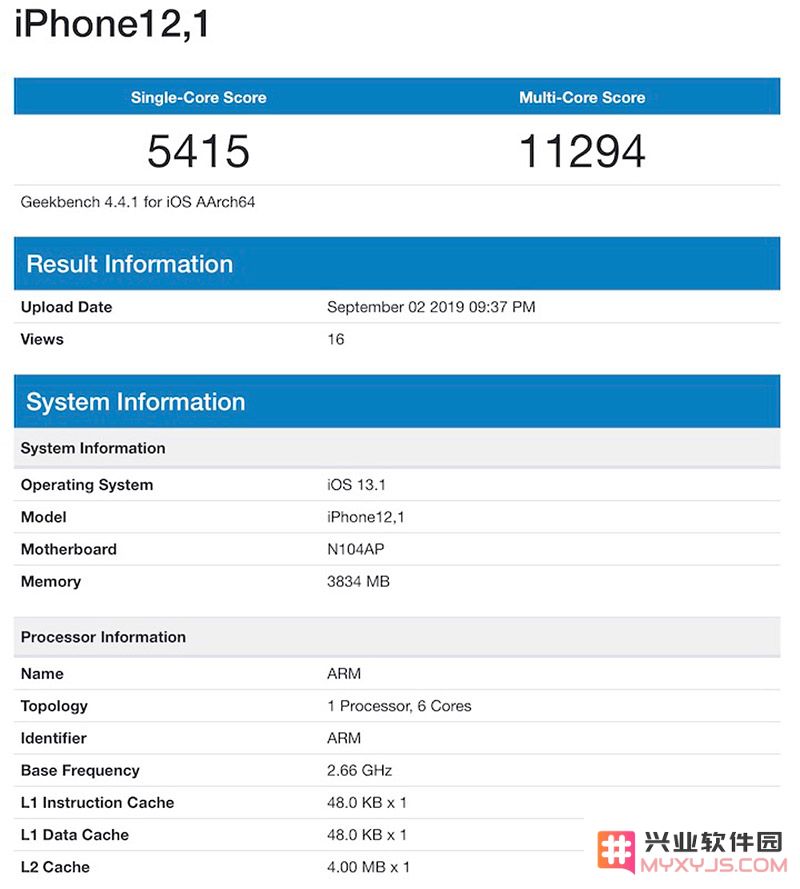The width and height of the screenshot is (800, 889).
Task: Click the 48.0 KB x 1 instruction cache value
Action: tap(367, 803)
